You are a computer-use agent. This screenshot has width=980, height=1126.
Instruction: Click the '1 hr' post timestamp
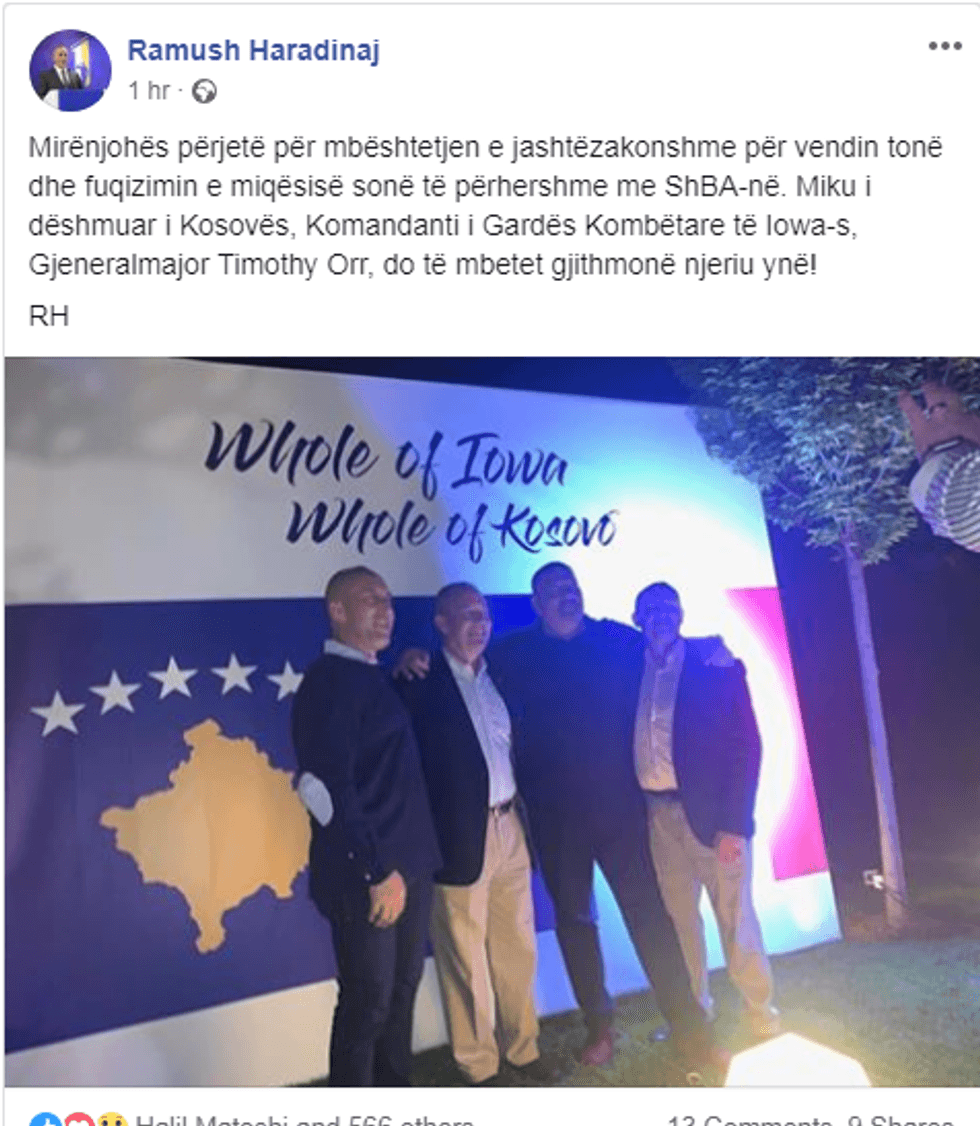point(149,91)
